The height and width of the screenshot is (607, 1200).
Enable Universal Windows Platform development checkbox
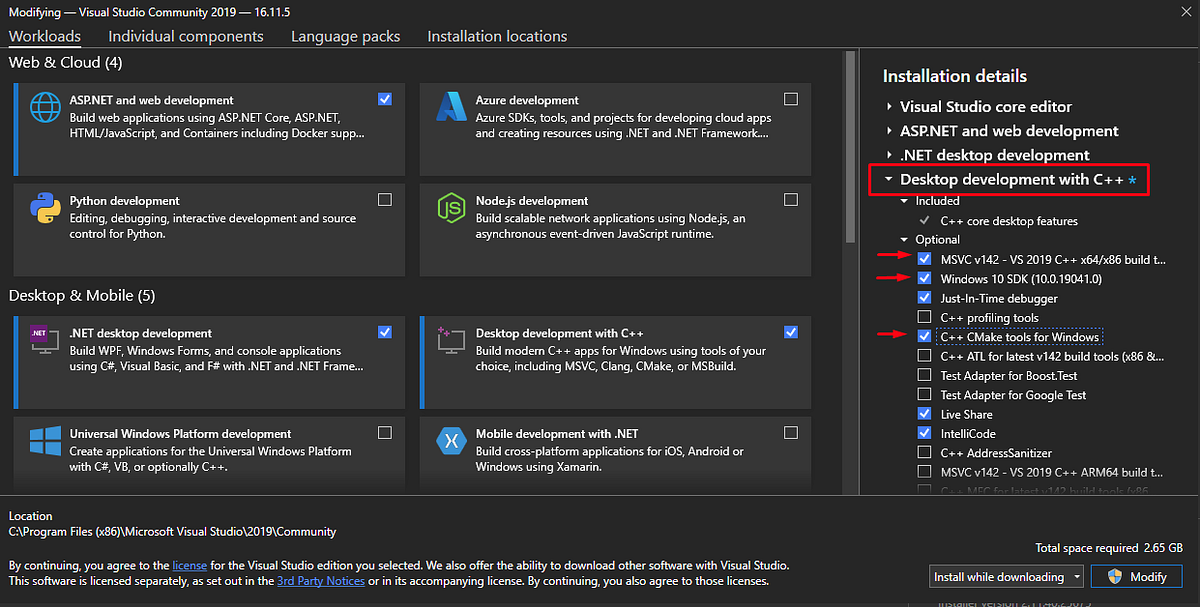point(385,433)
